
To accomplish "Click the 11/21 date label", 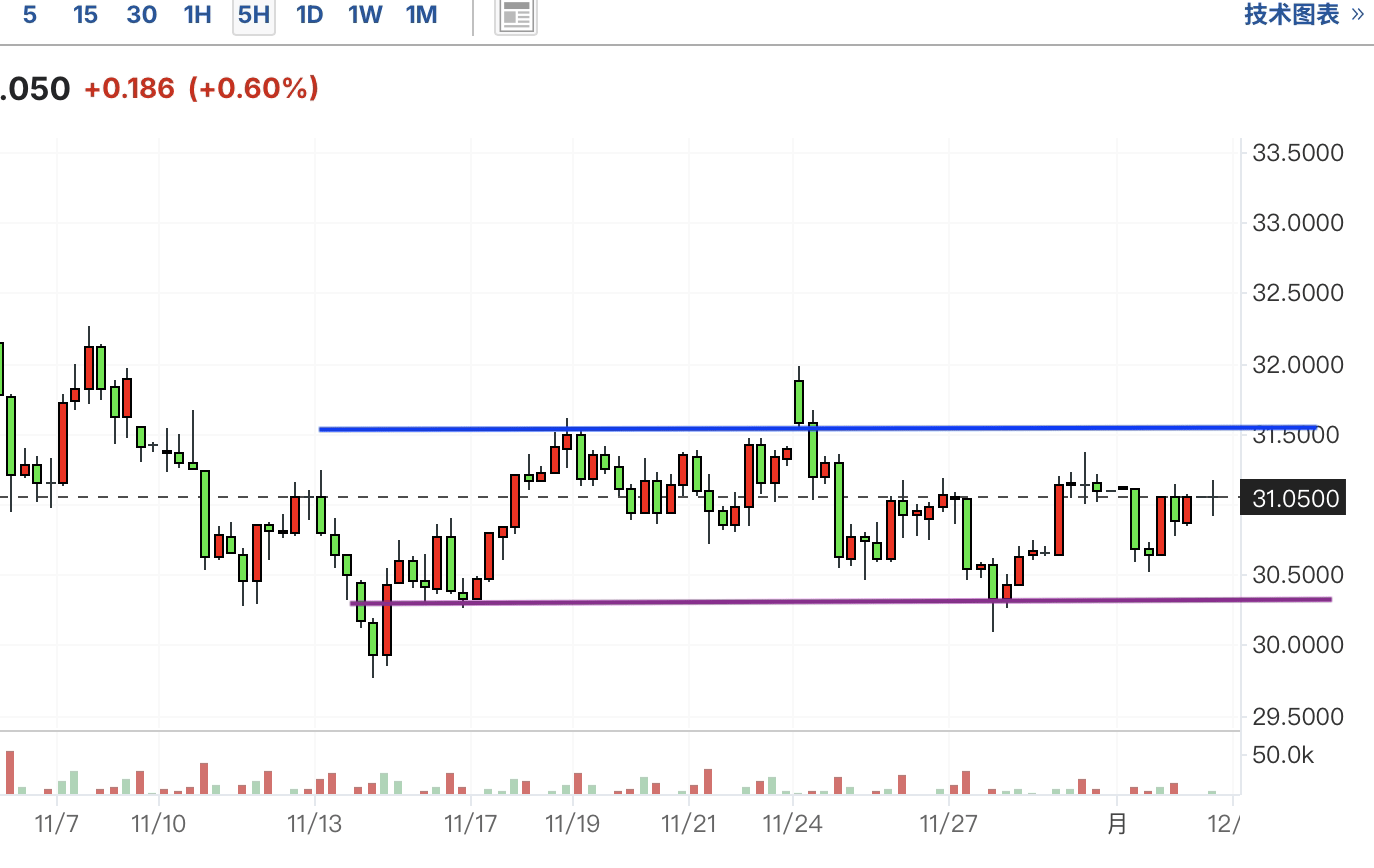I will pos(689,824).
